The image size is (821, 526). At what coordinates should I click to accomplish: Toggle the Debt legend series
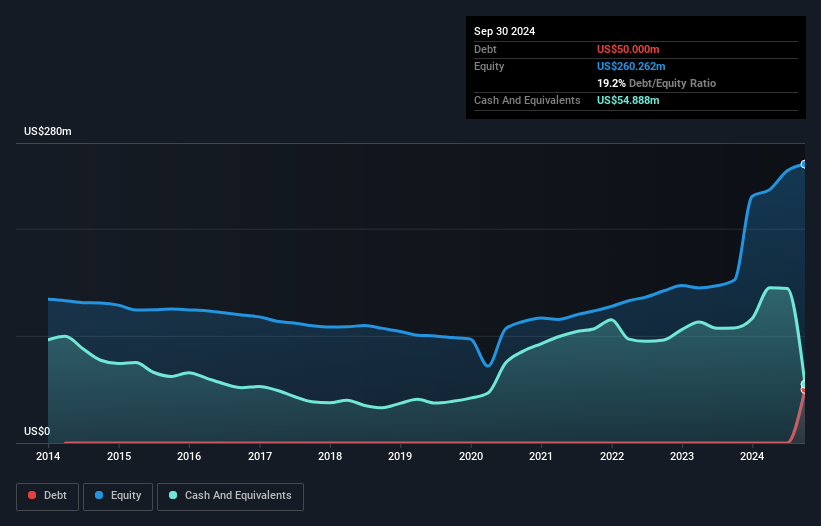point(48,496)
